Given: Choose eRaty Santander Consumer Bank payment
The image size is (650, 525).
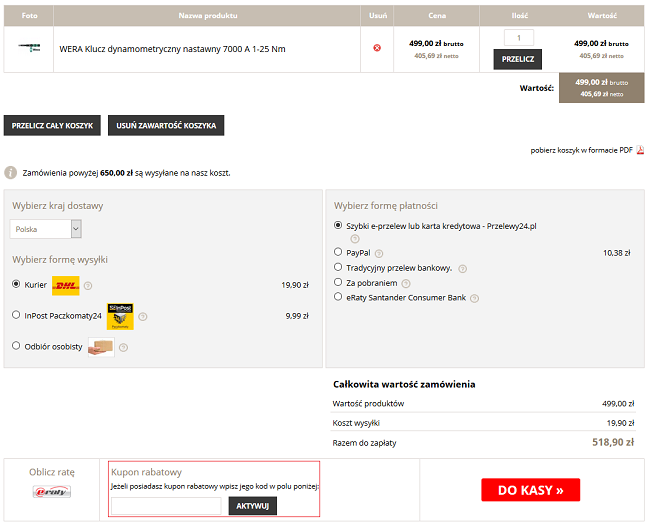Looking at the screenshot, I should pos(338,297).
